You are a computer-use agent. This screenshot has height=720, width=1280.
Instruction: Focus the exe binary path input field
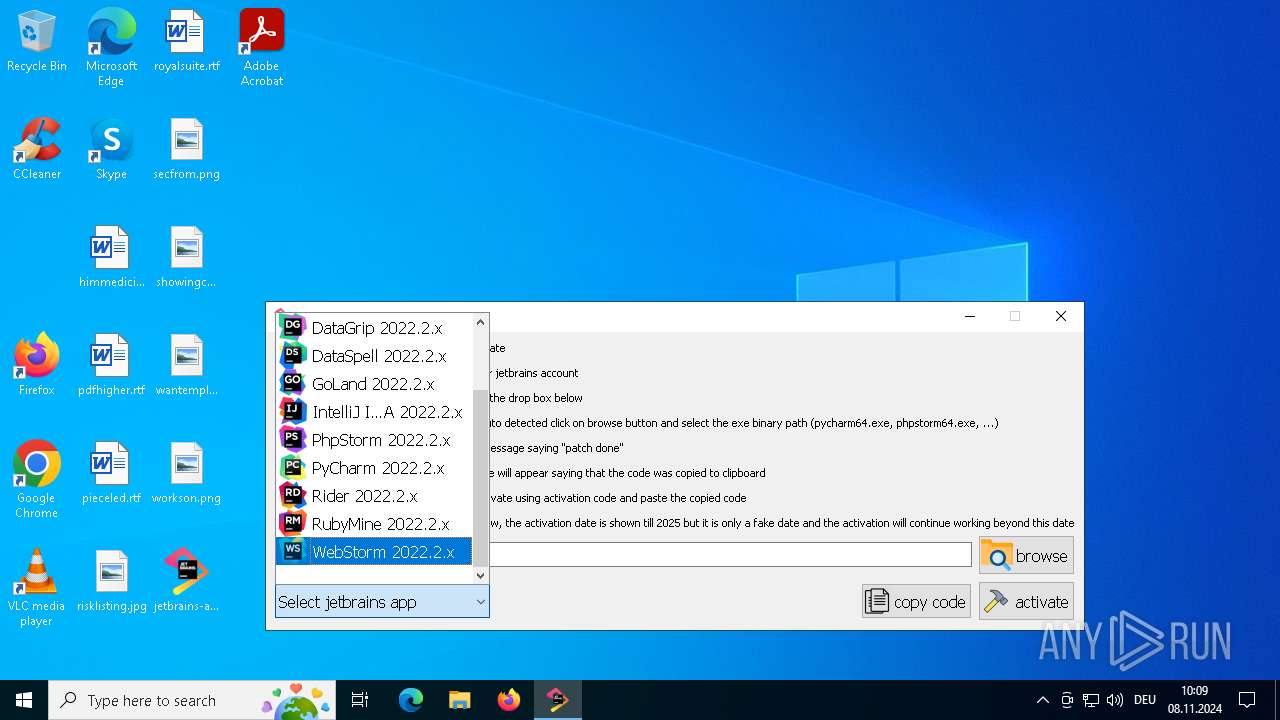730,555
